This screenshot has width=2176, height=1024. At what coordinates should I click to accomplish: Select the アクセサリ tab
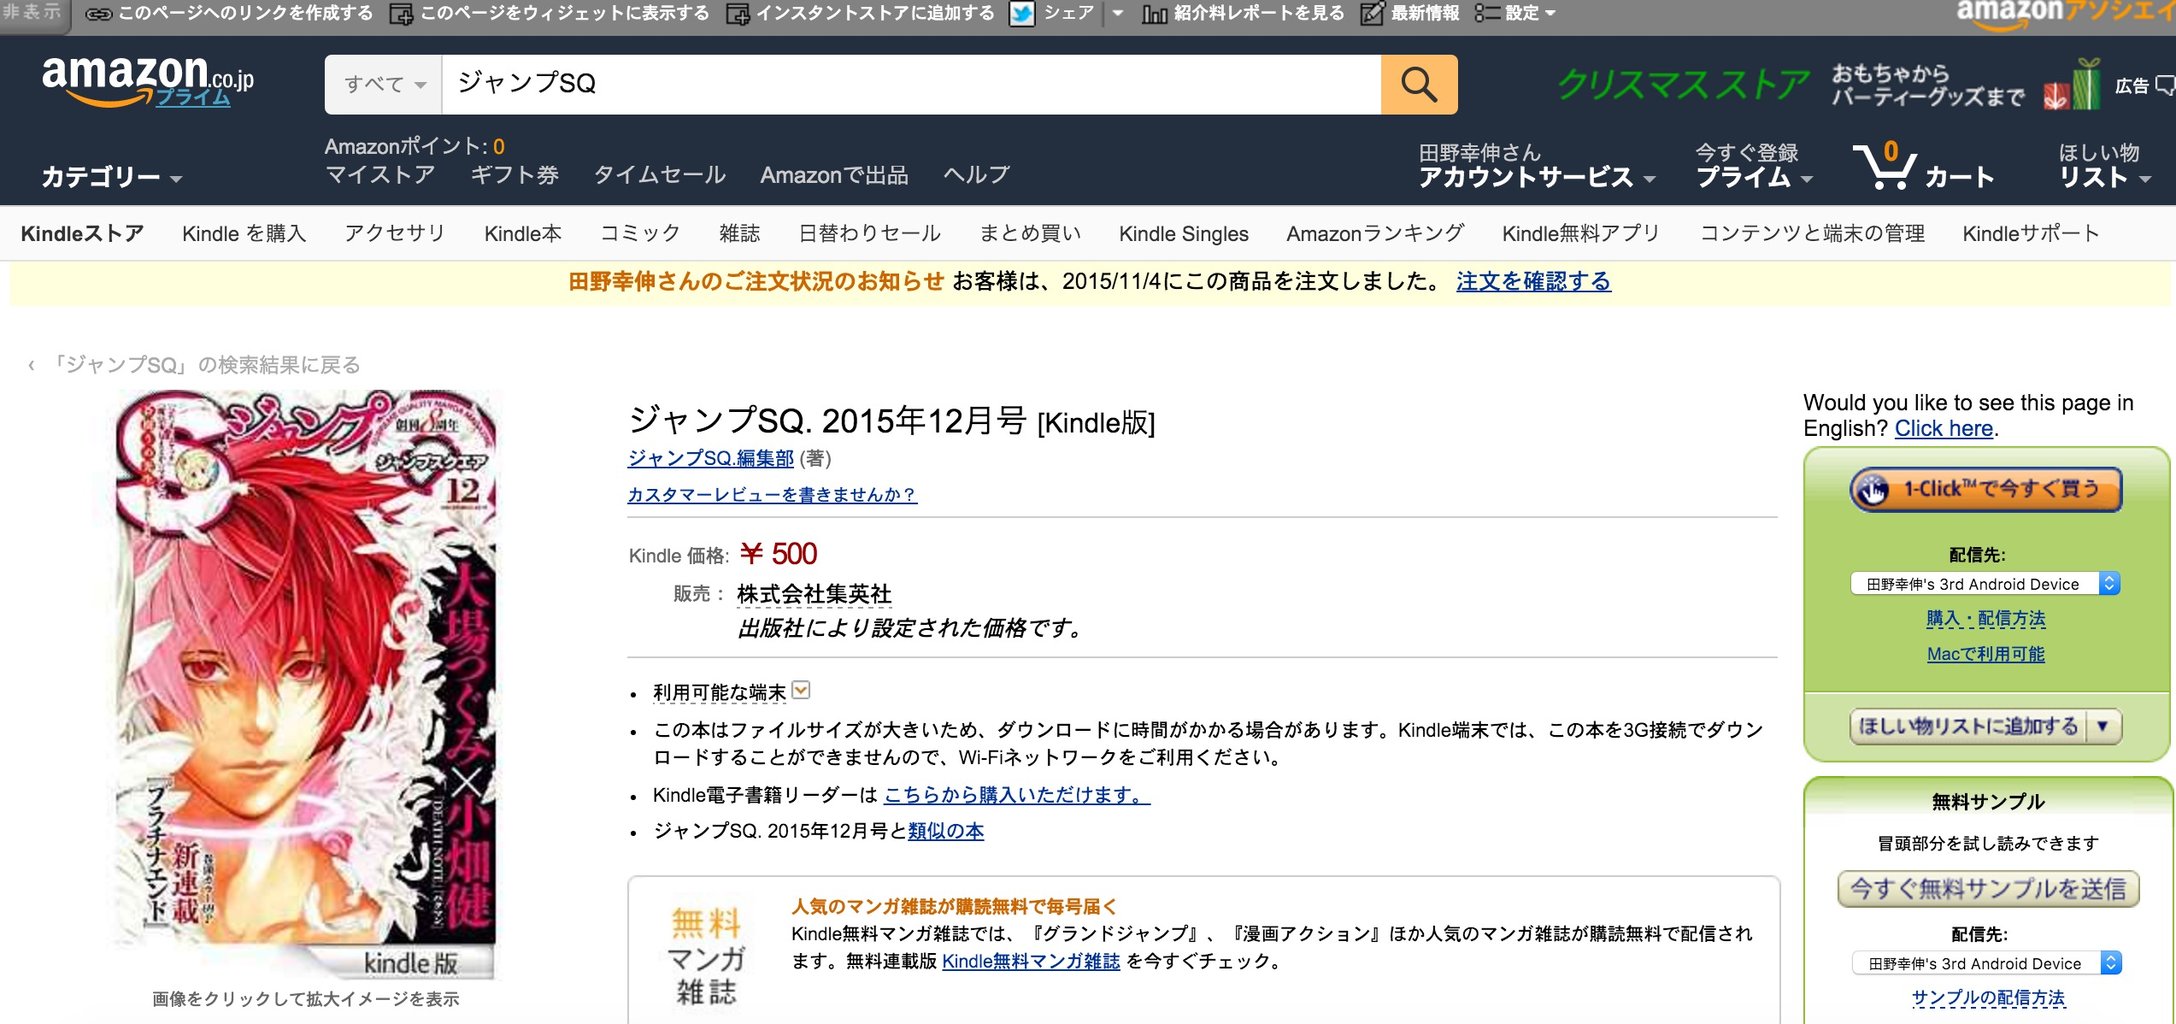[395, 234]
